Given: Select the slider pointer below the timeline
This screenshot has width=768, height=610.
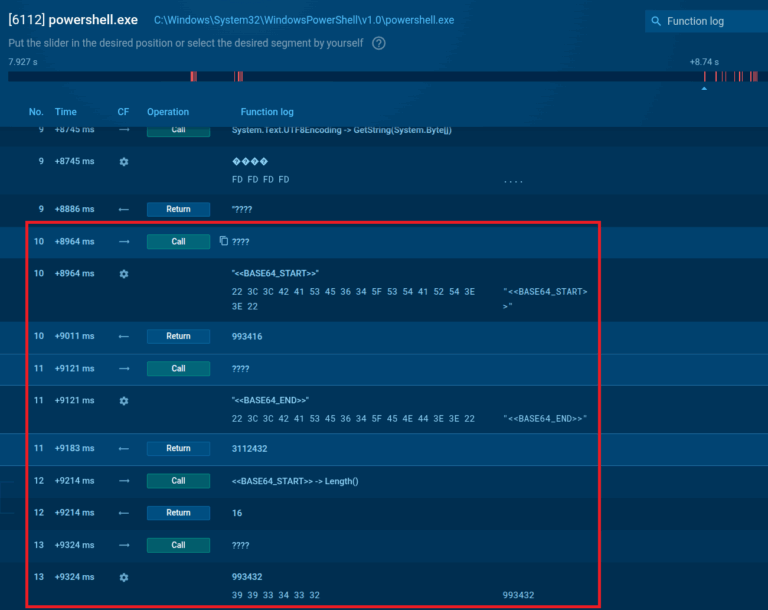Looking at the screenshot, I should coord(704,89).
